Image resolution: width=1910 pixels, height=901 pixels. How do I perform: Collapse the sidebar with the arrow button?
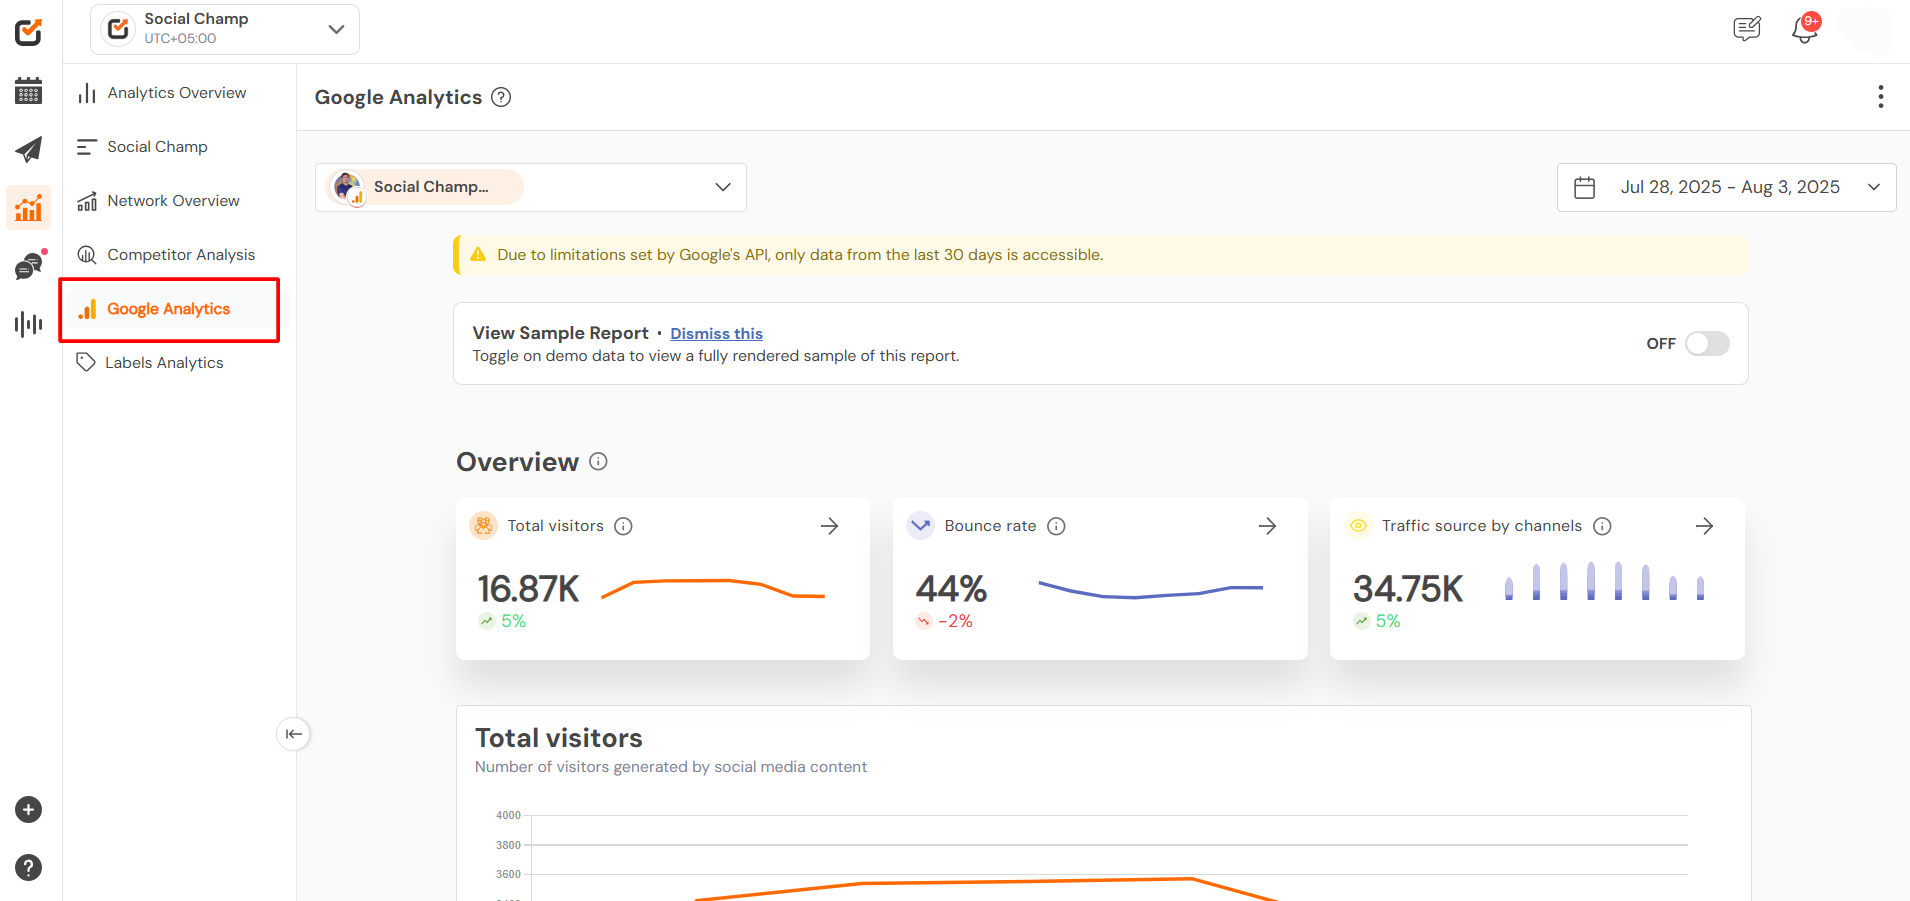[x=293, y=734]
